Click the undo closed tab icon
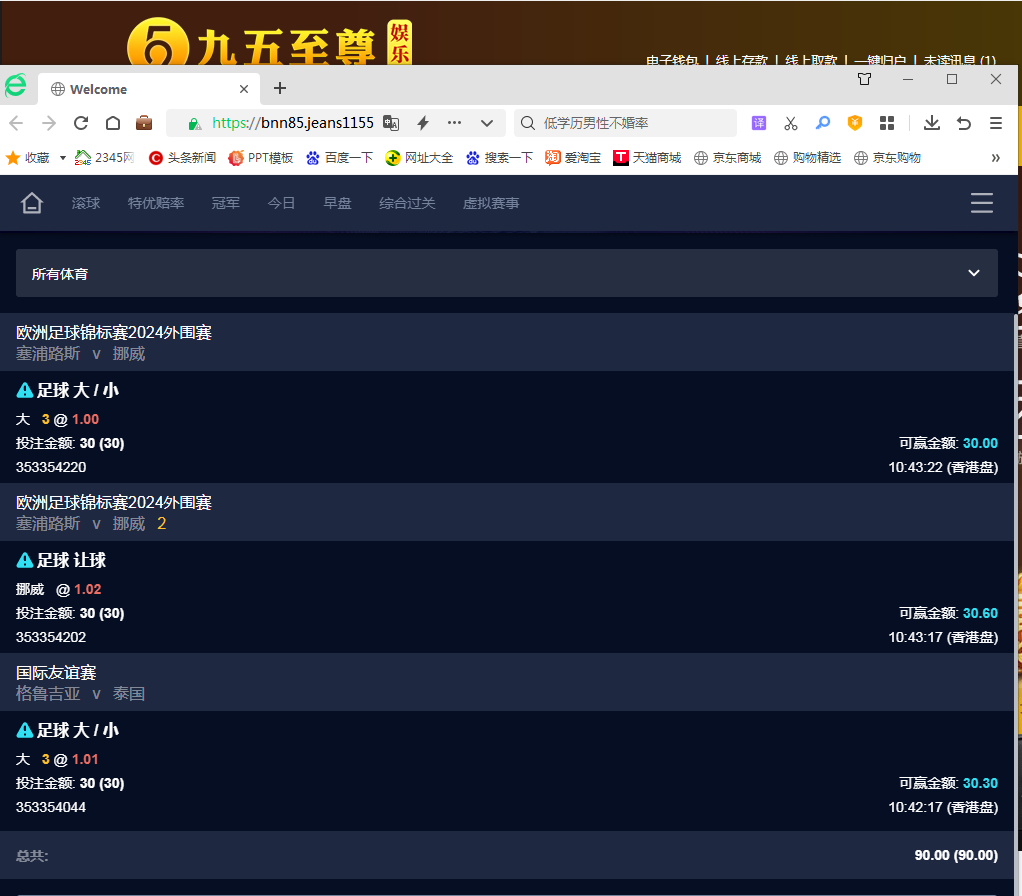Image resolution: width=1022 pixels, height=896 pixels. click(x=964, y=123)
